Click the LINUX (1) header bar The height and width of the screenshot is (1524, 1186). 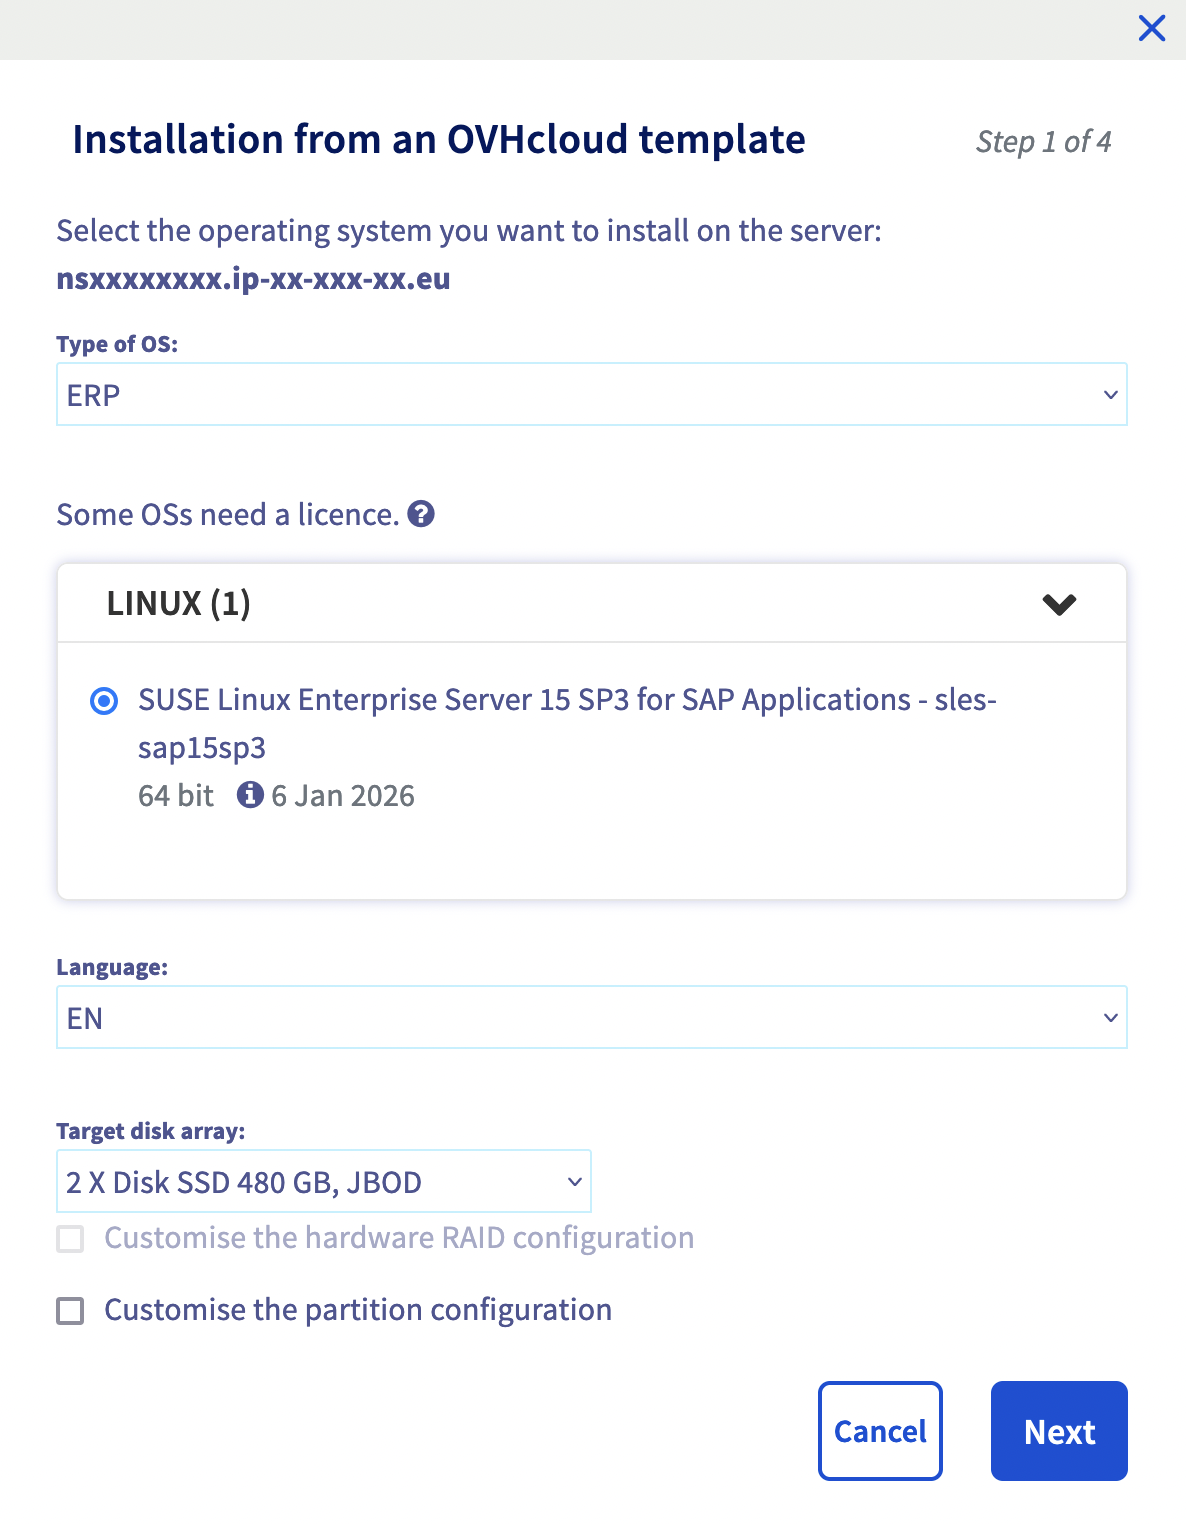pyautogui.click(x=592, y=603)
